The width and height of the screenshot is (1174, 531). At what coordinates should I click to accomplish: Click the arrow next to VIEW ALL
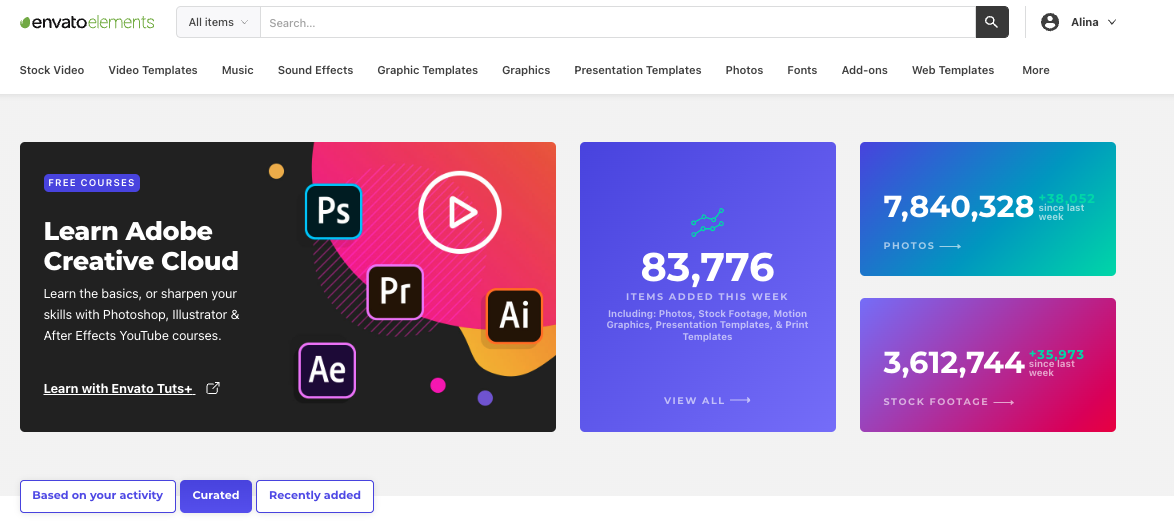740,401
